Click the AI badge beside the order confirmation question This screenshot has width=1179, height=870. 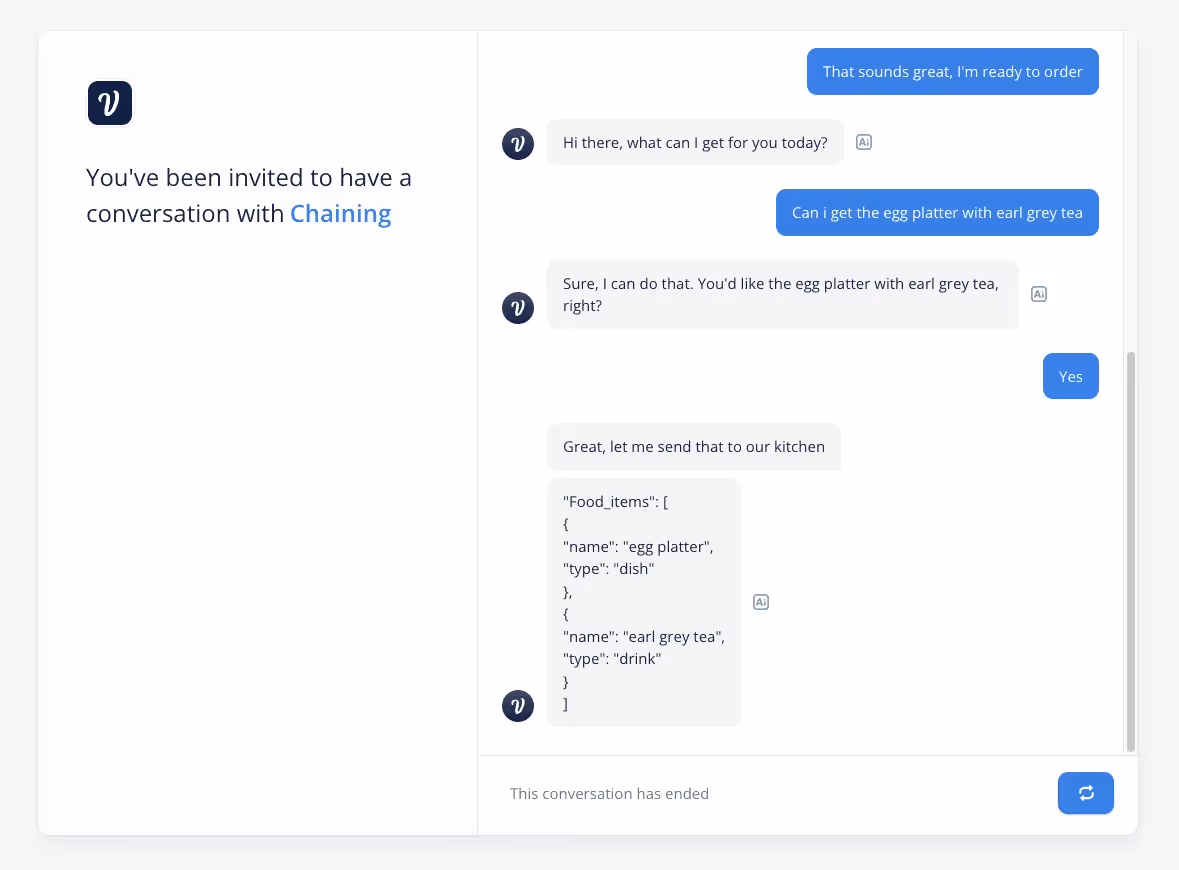(x=1039, y=294)
